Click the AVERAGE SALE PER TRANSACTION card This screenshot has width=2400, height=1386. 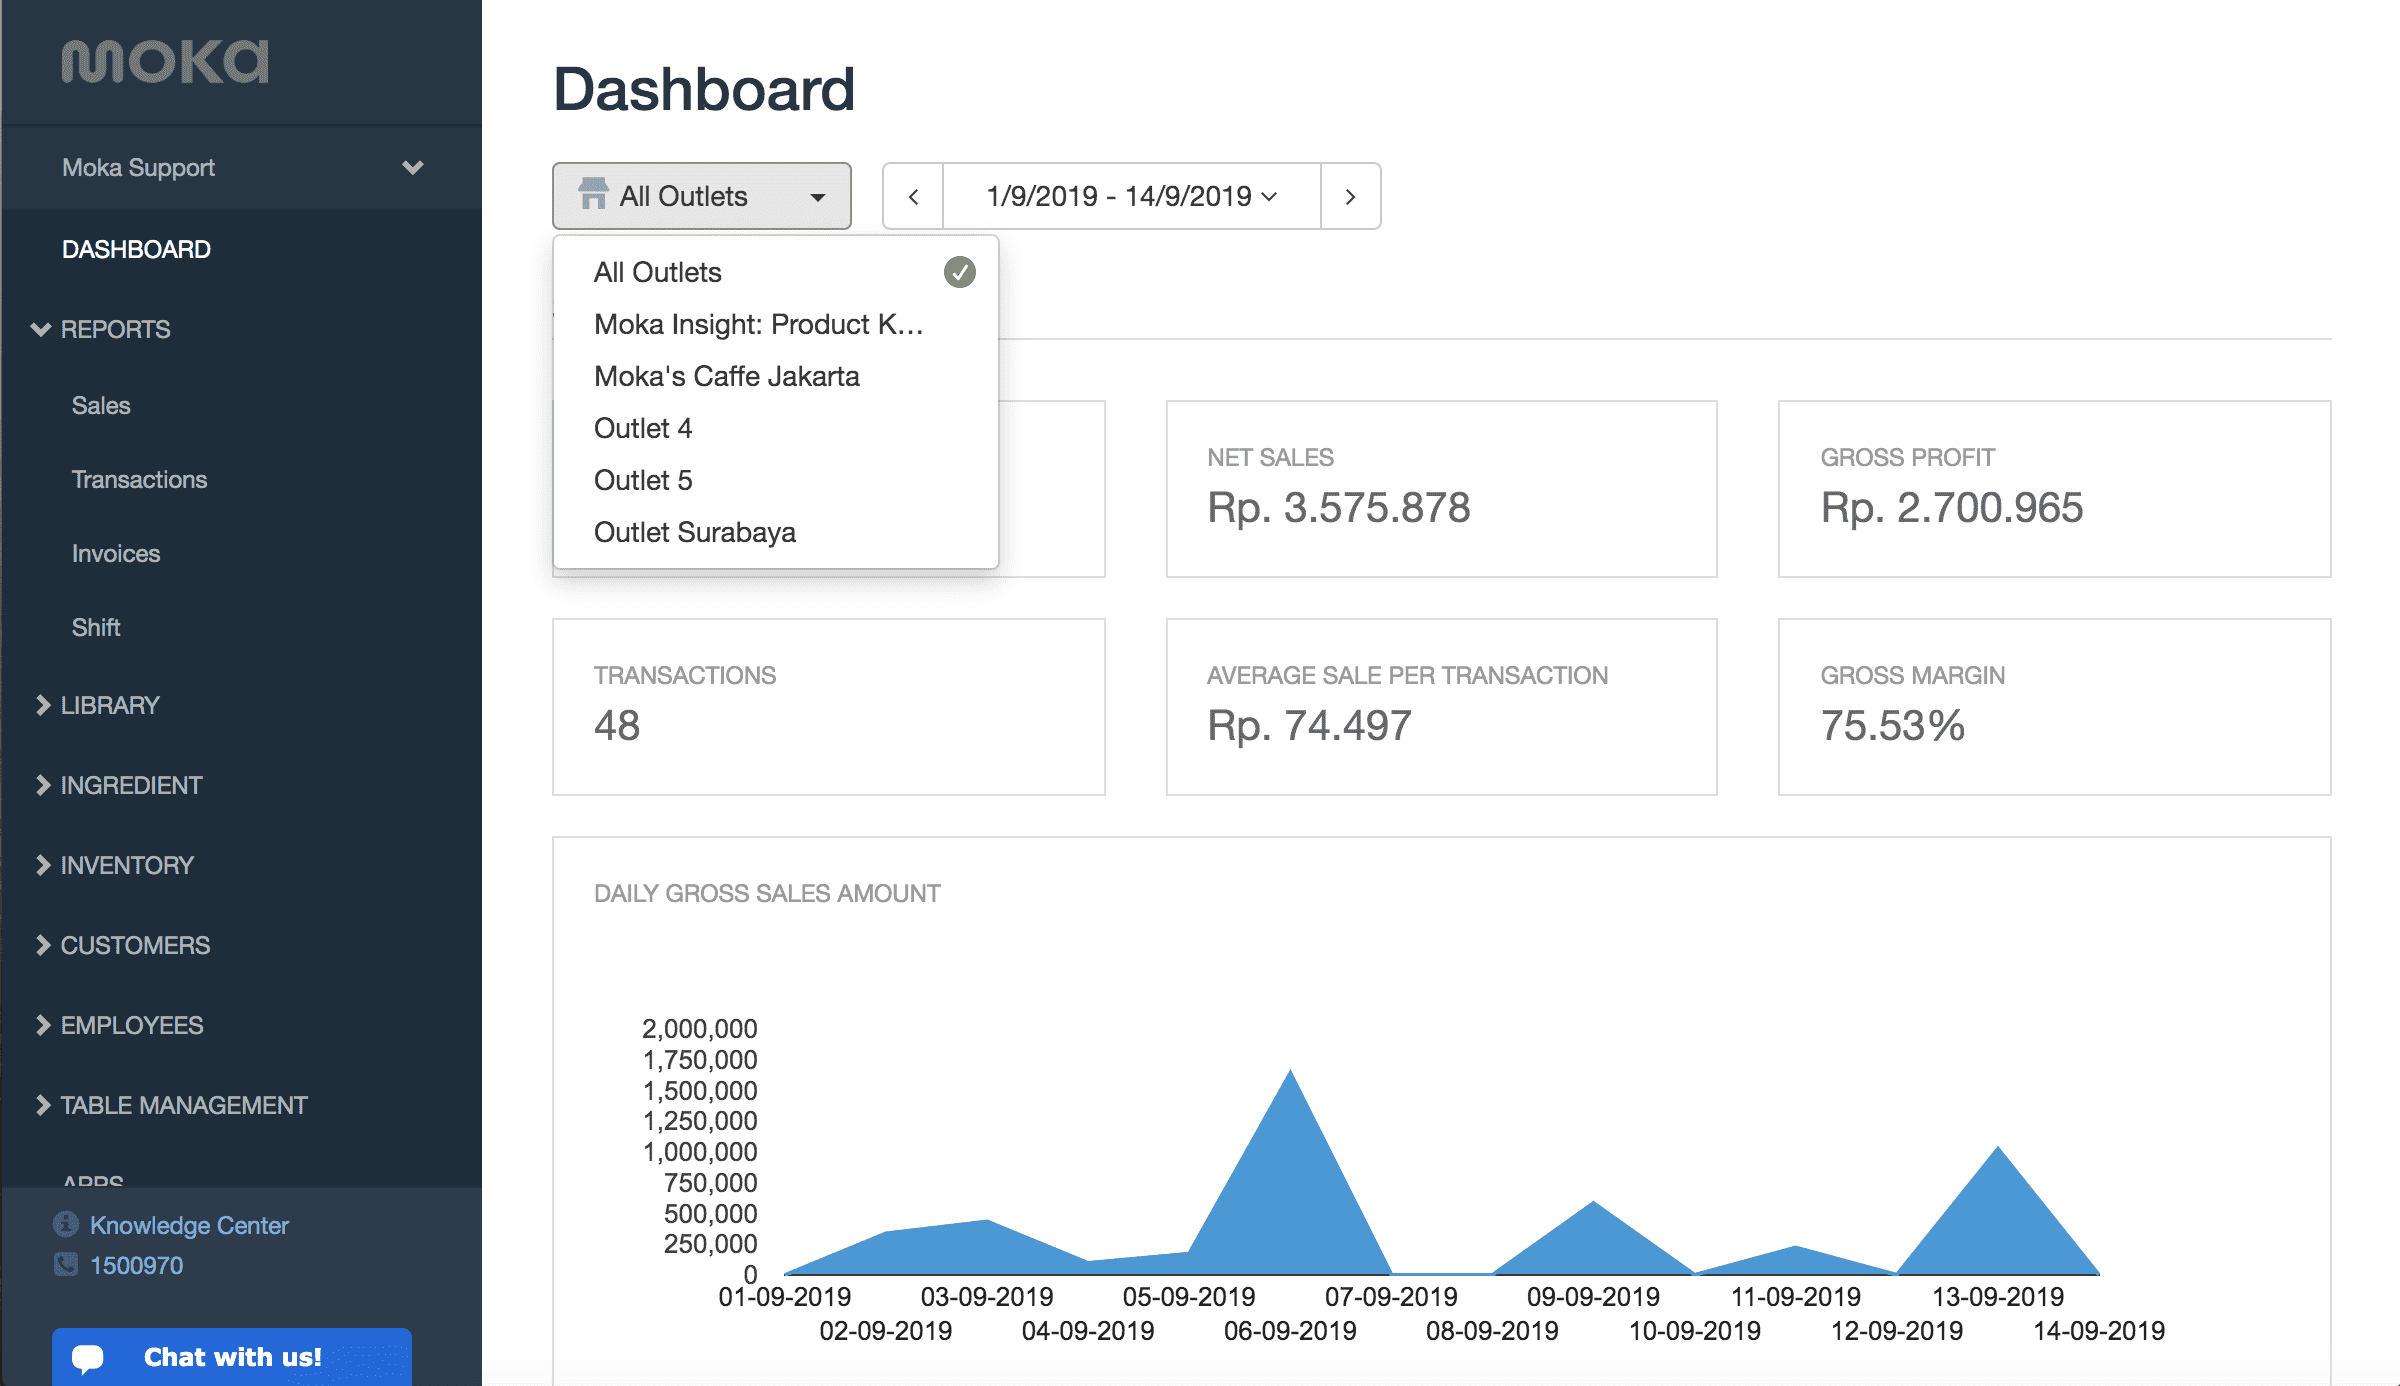click(1441, 707)
